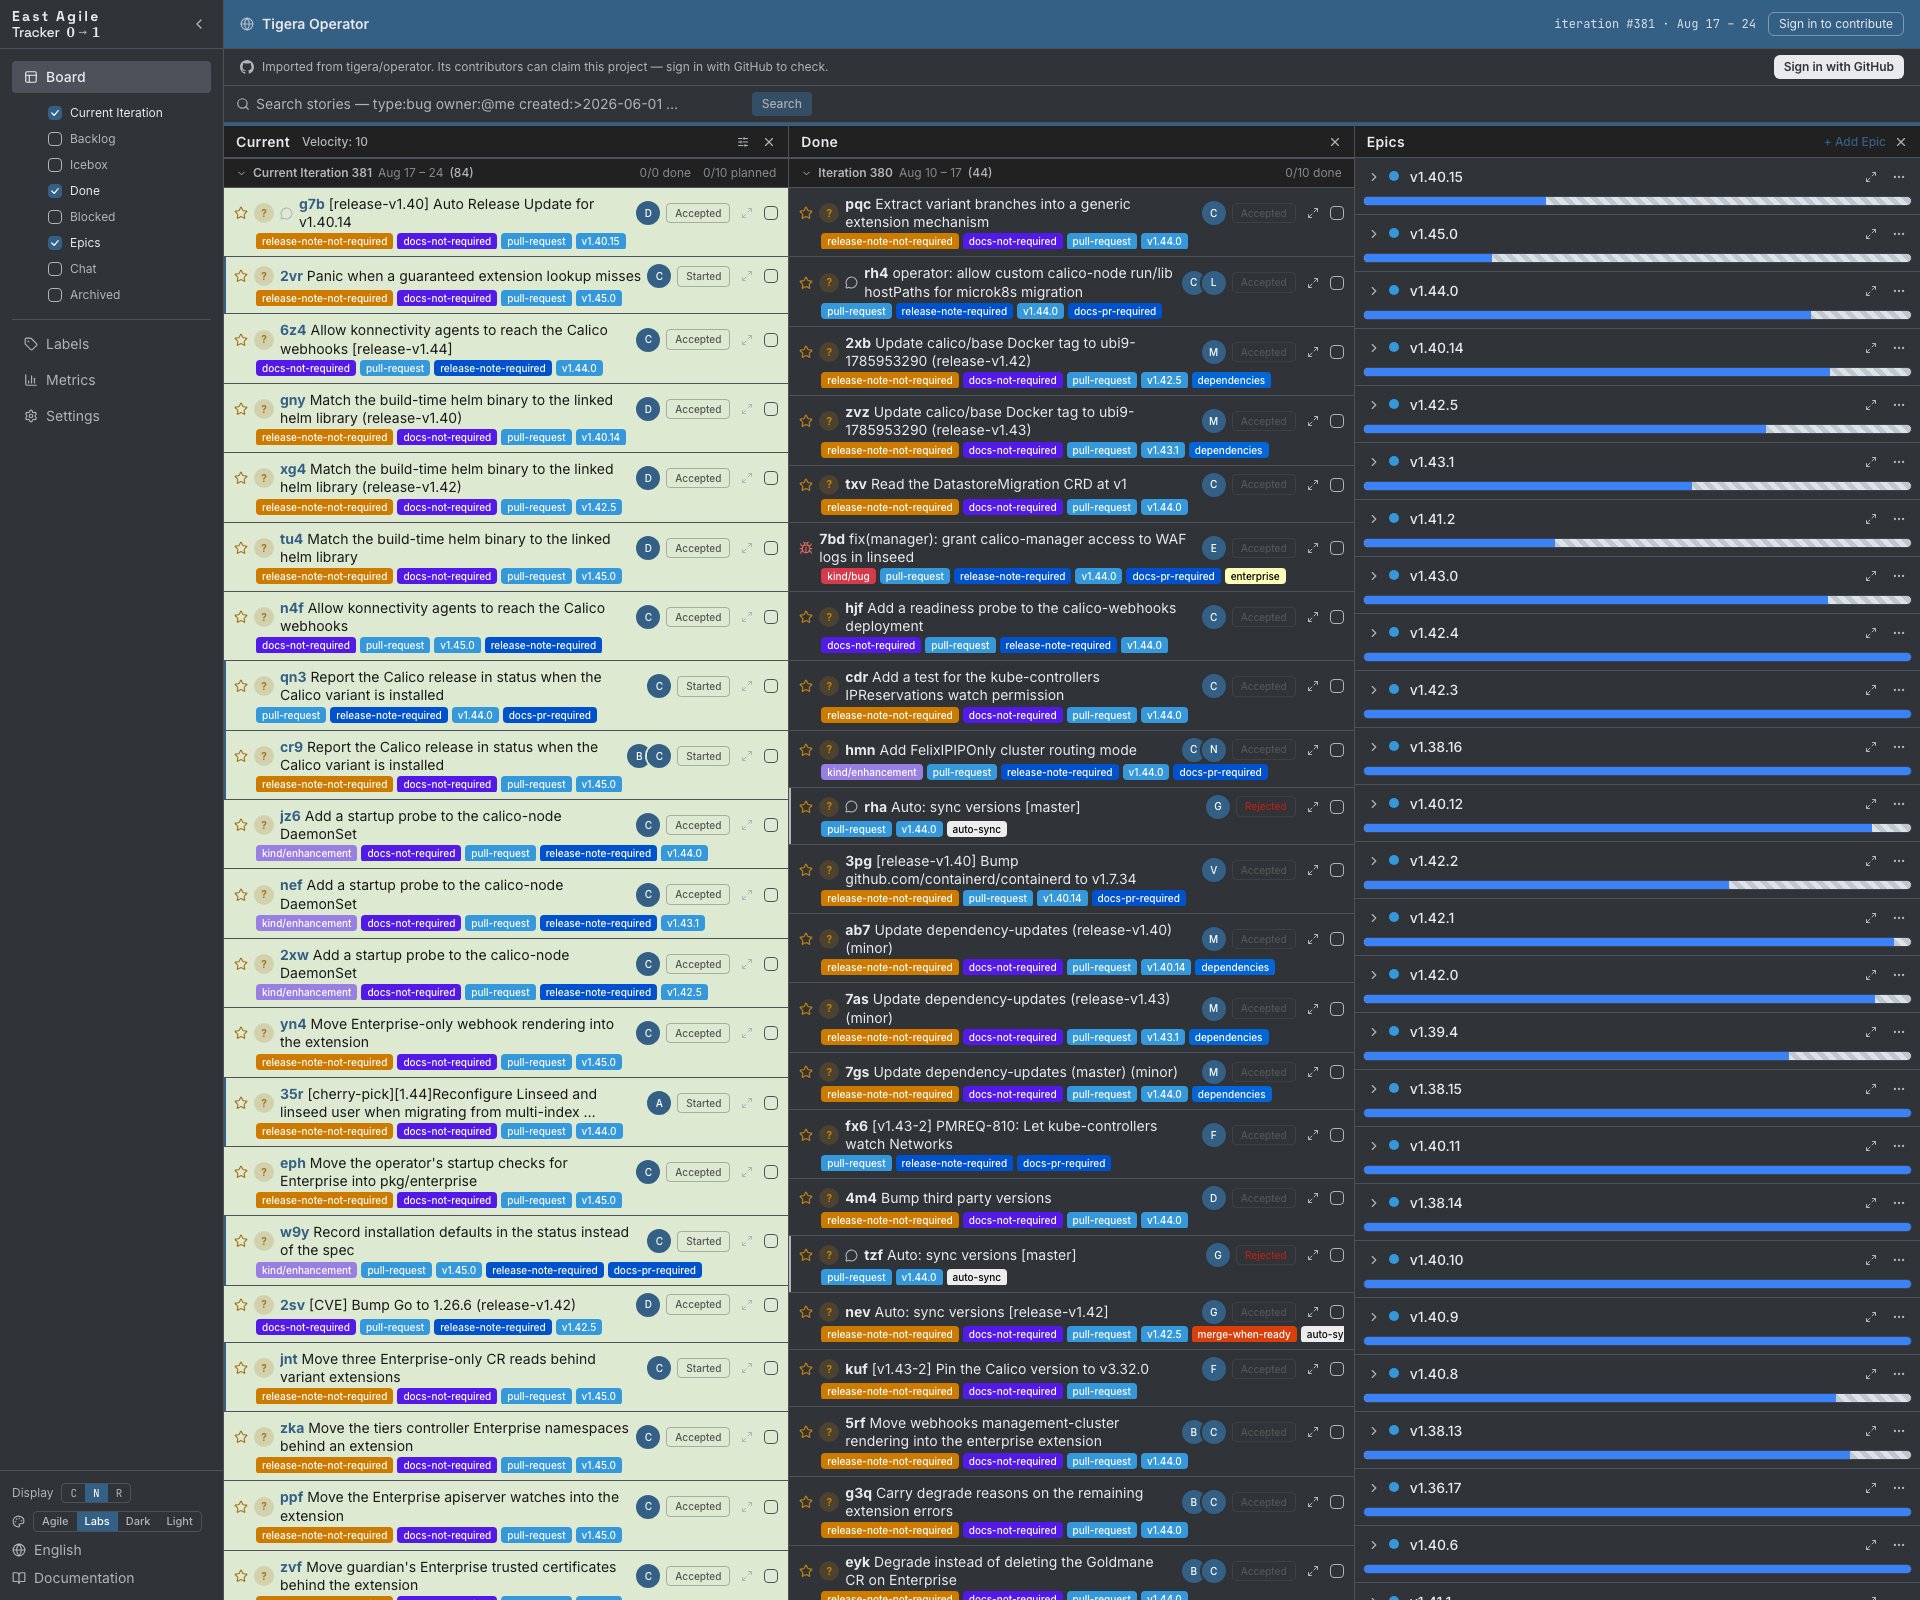The image size is (1920, 1600).
Task: Open comments on rha Auto sync story
Action: coord(851,807)
